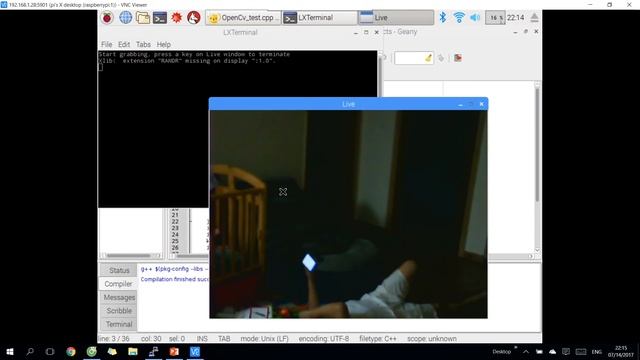Viewport: 640px width, 360px height.
Task: Switch to Geany Terminal tab
Action: (119, 324)
